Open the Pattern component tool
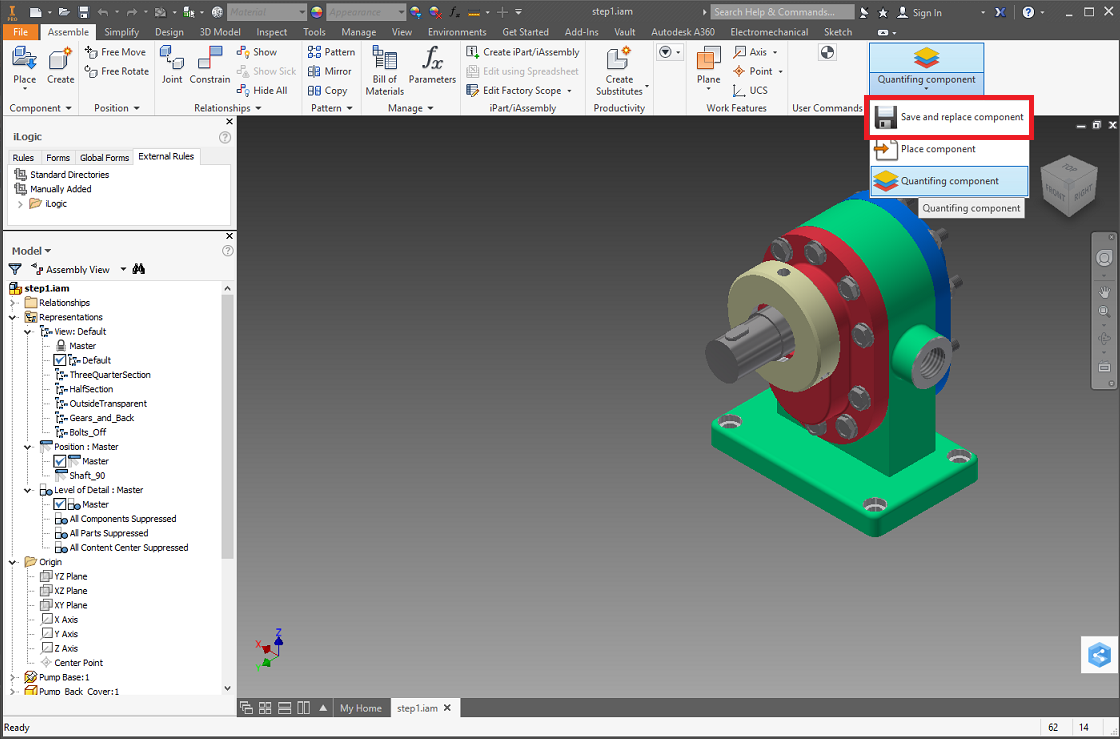This screenshot has height=739, width=1120. point(331,52)
